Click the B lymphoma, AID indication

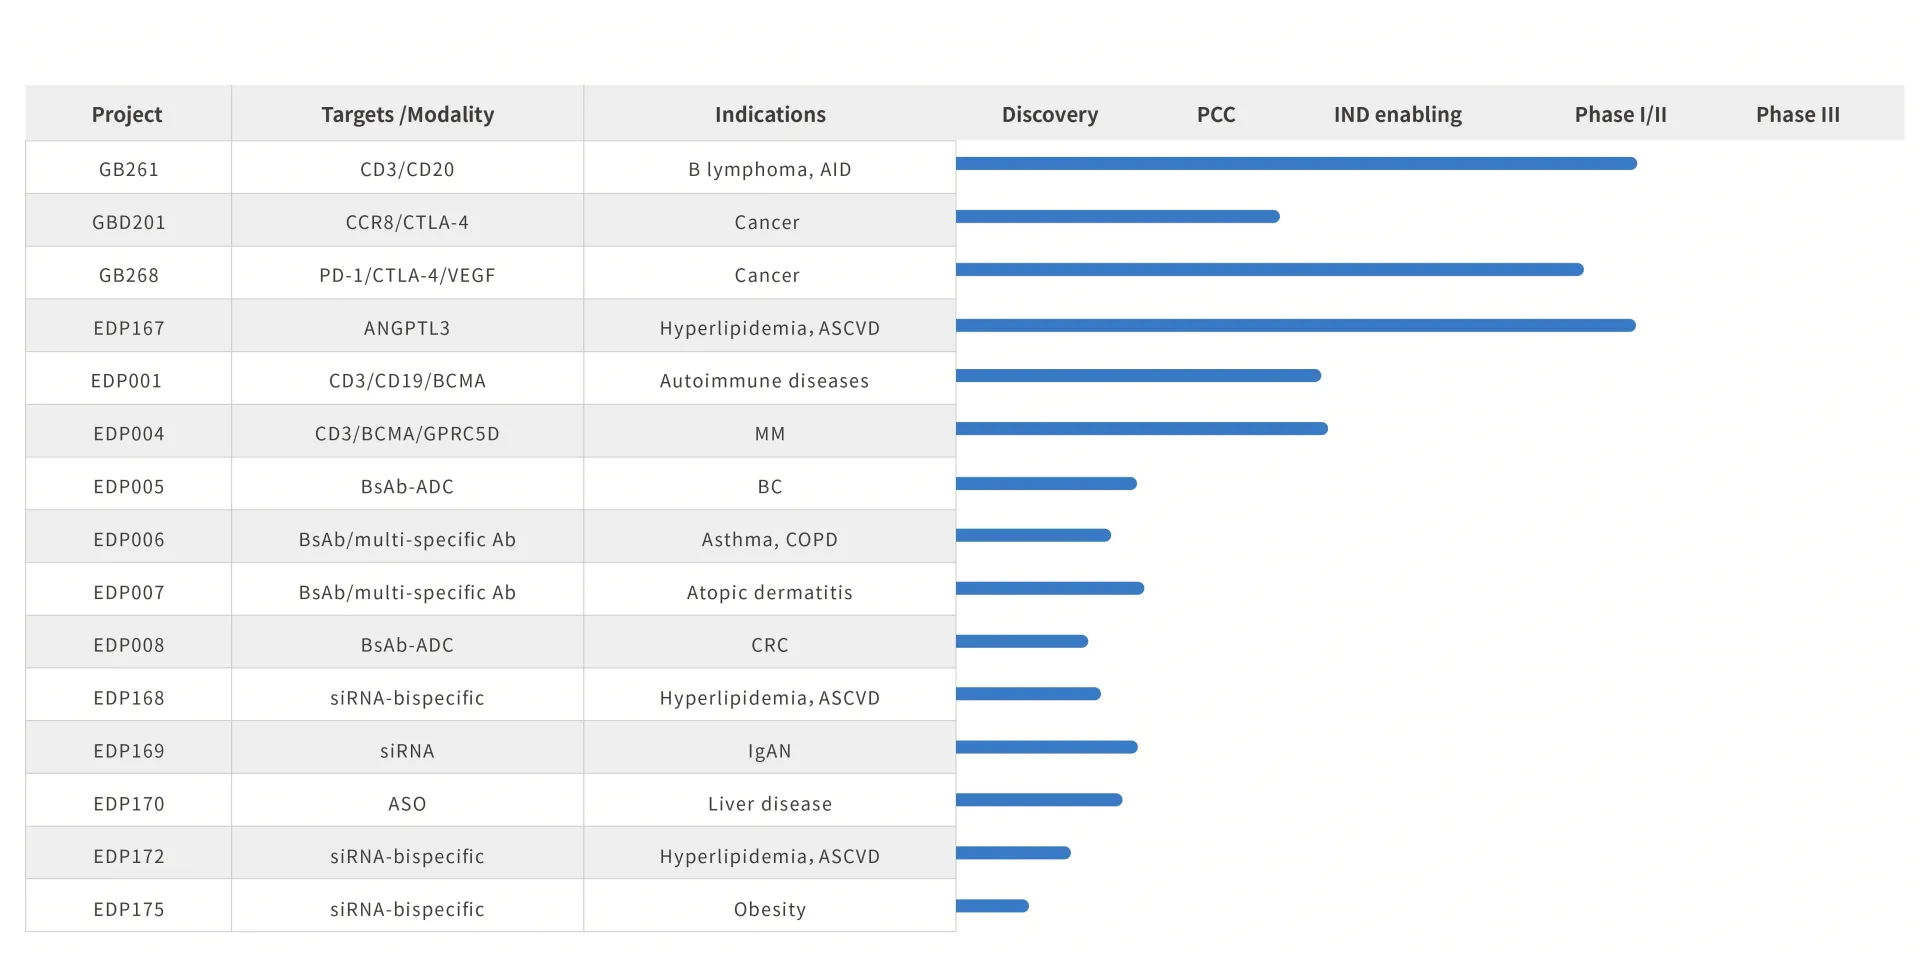tap(769, 169)
